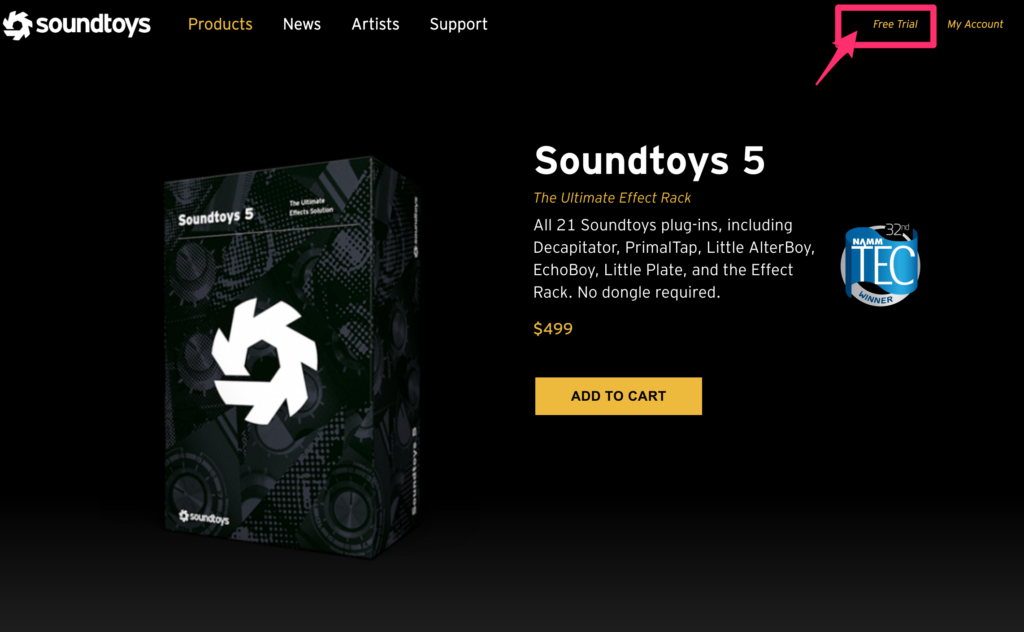Click the white gear emblem on the box

pos(265,360)
